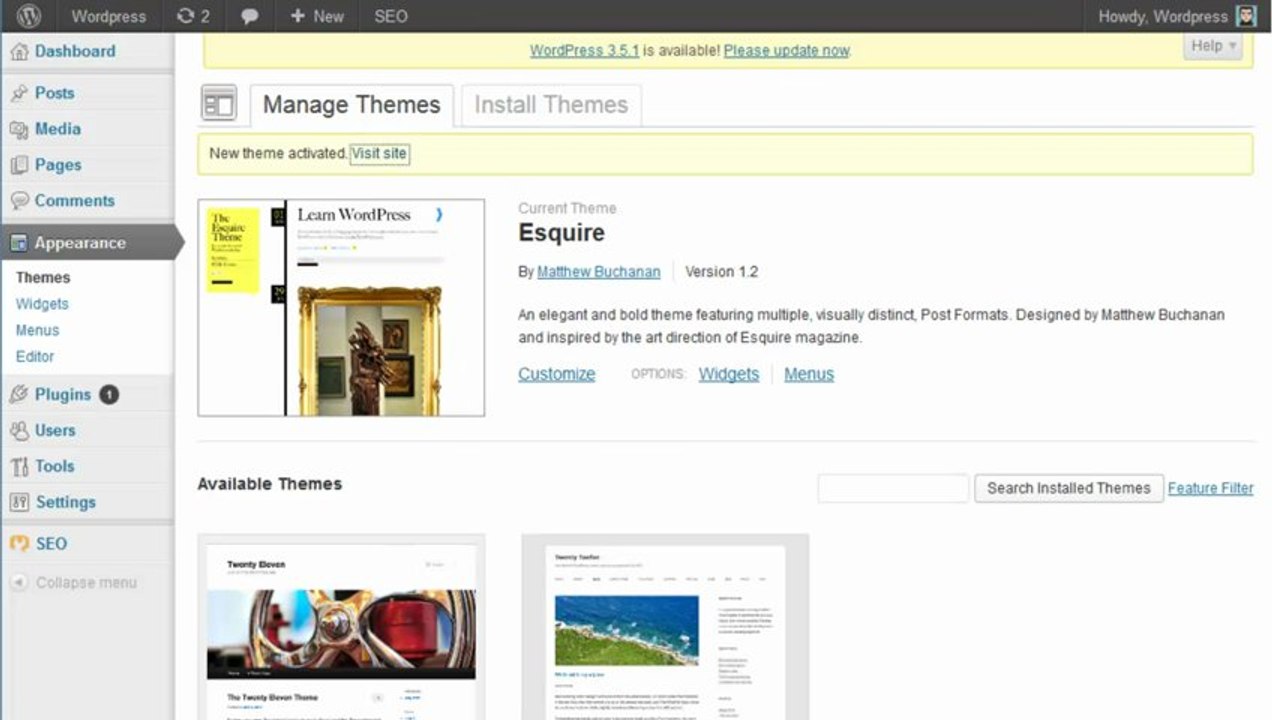Click the Tools icon in sidebar
The width and height of the screenshot is (1272, 720).
pyautogui.click(x=19, y=466)
